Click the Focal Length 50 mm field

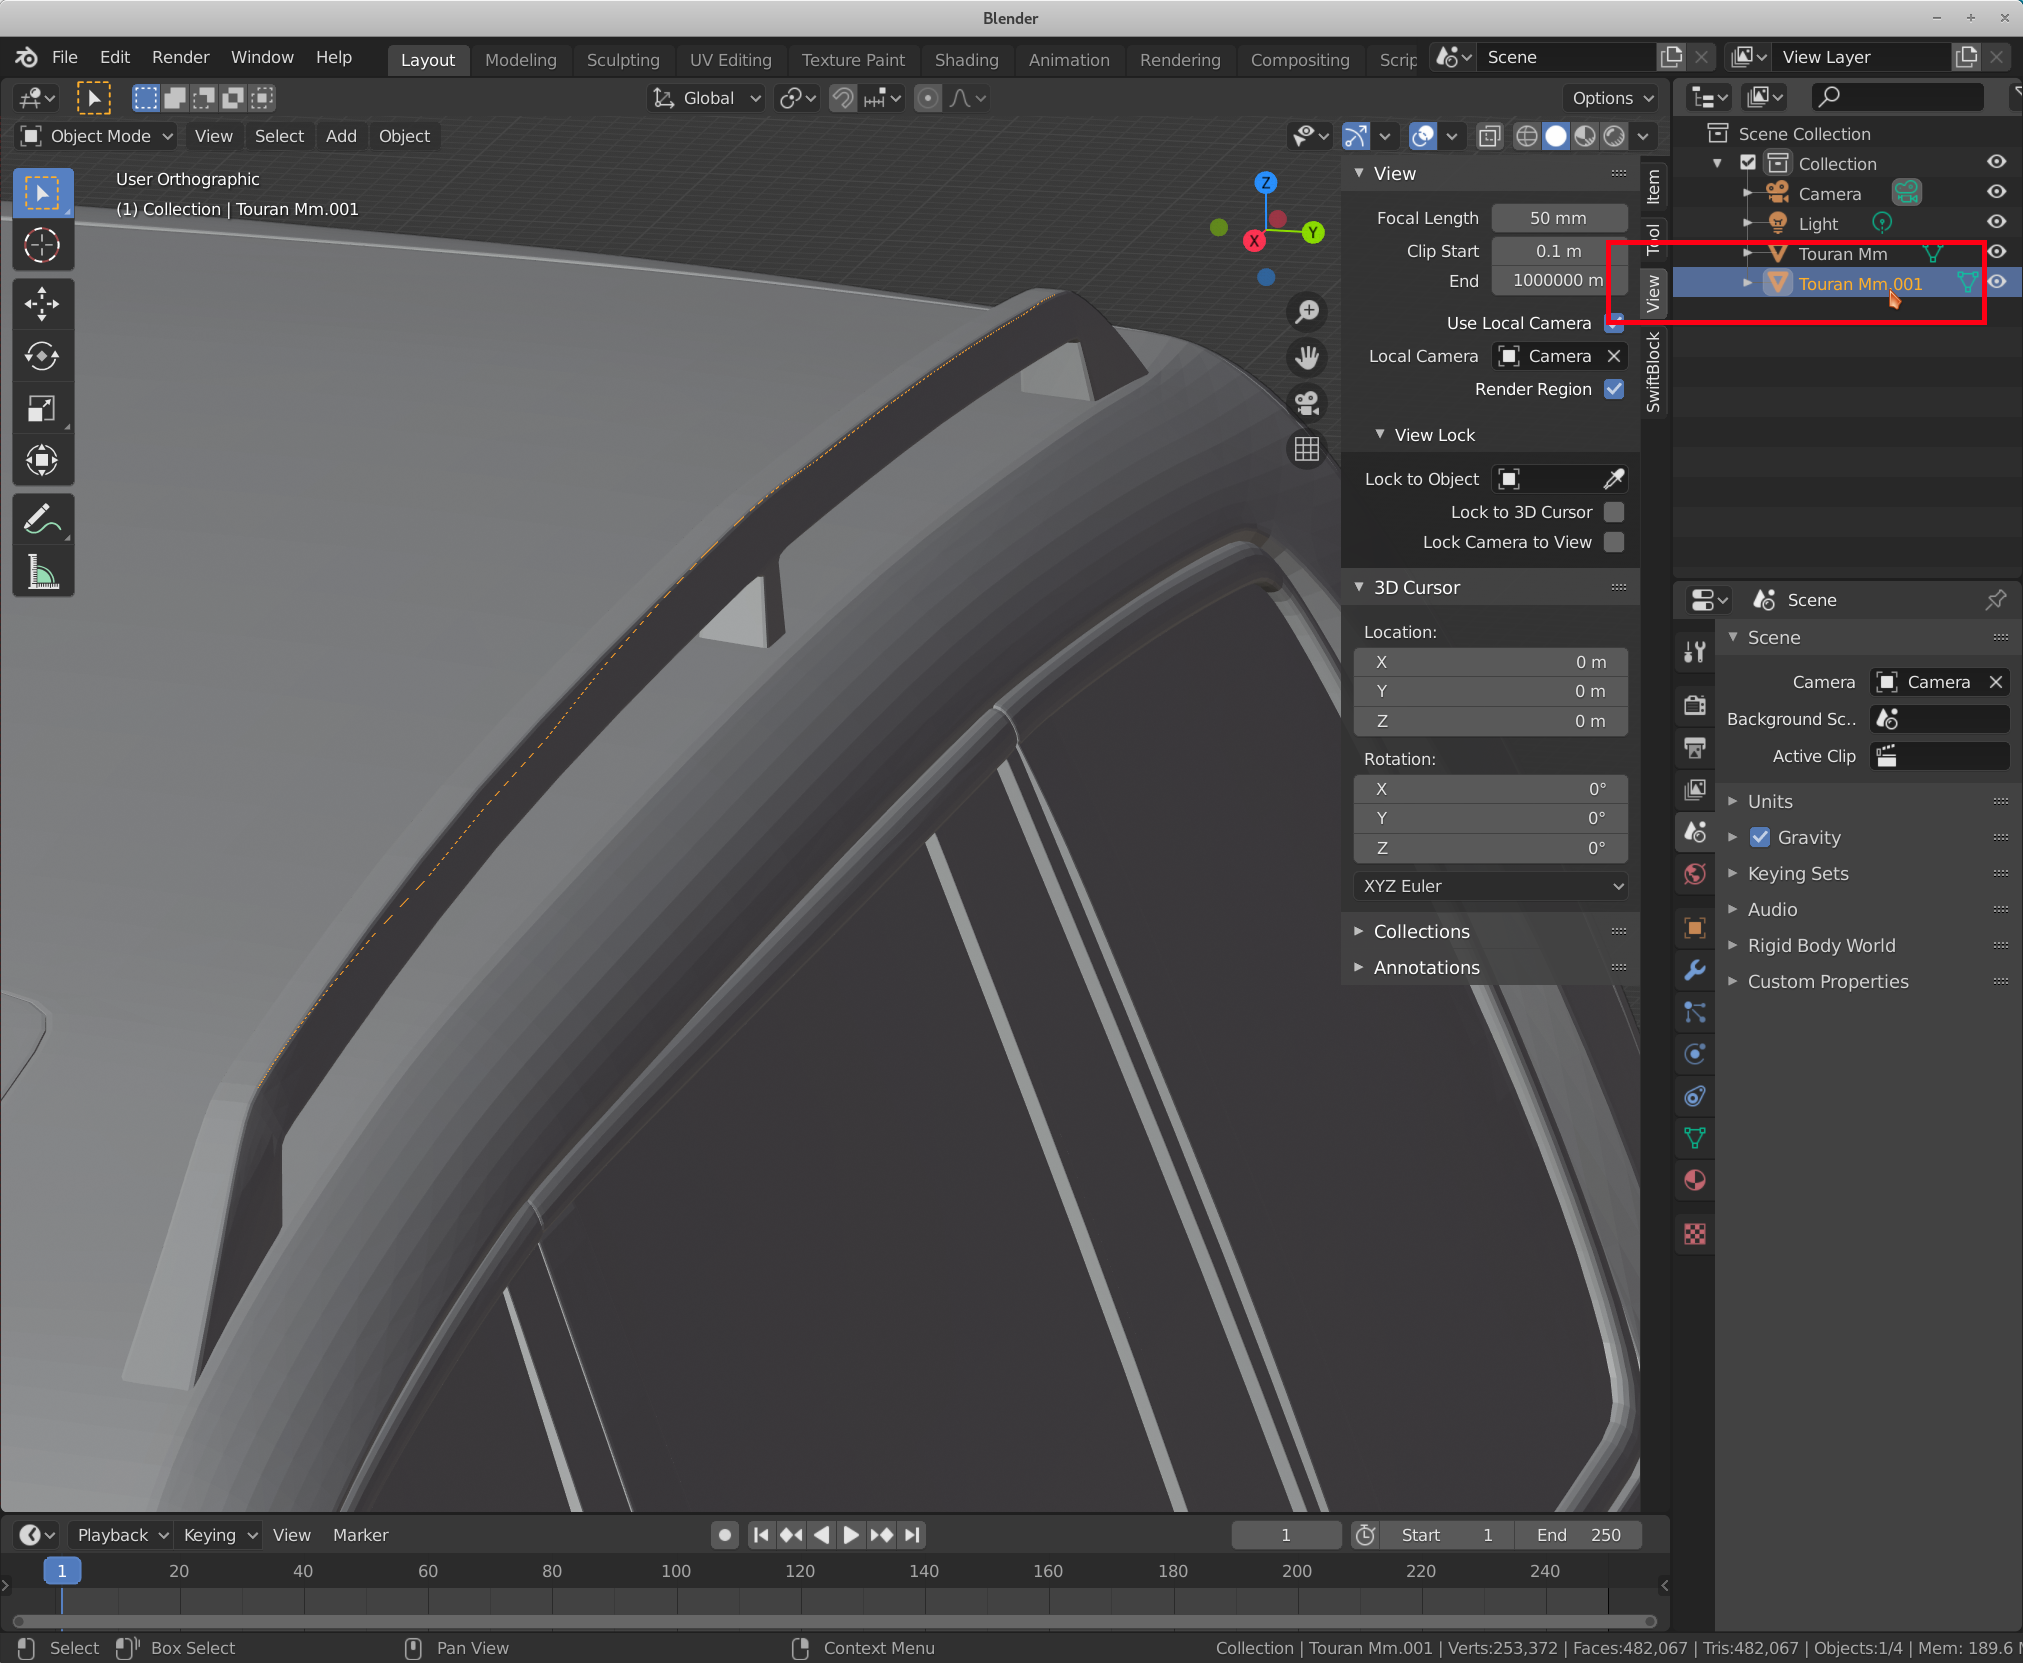1558,218
